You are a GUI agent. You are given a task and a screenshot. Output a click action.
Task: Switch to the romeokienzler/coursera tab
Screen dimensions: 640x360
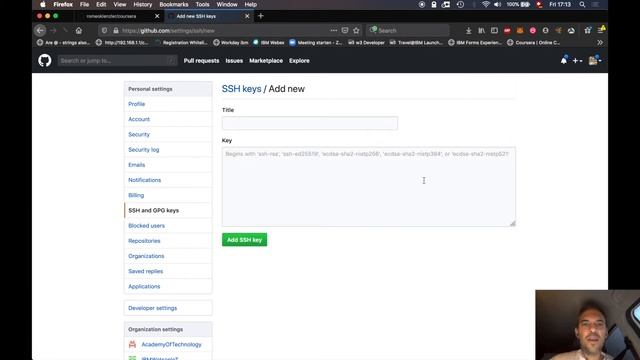coord(111,16)
